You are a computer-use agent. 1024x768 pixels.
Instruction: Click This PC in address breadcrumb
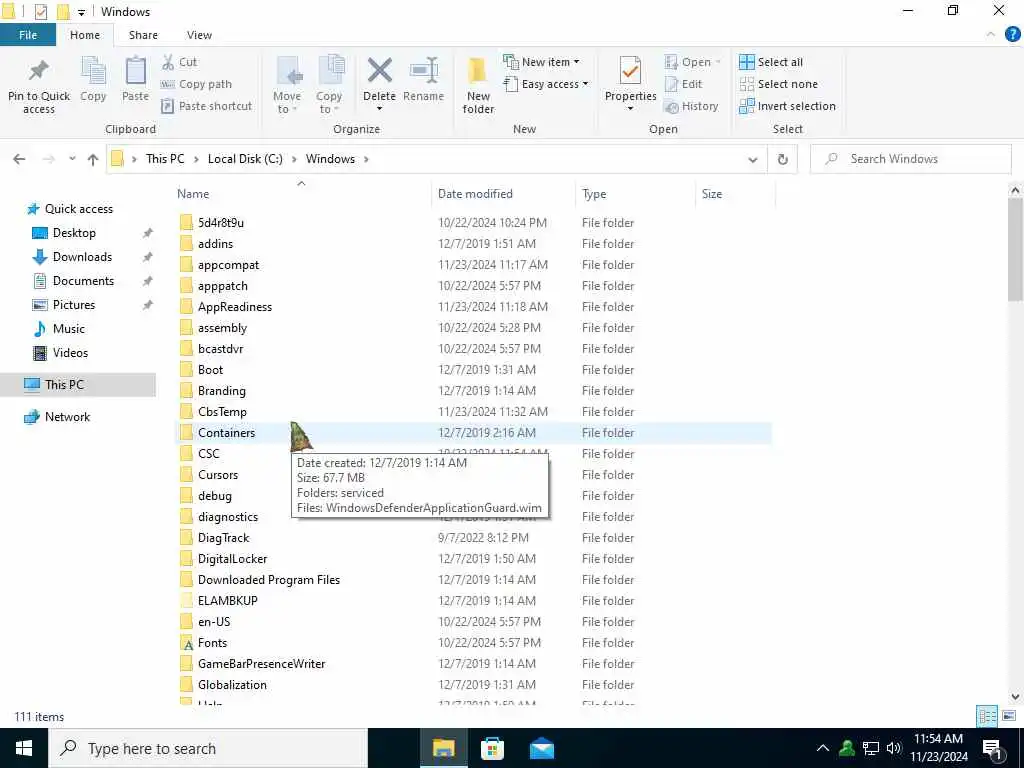[x=165, y=159]
